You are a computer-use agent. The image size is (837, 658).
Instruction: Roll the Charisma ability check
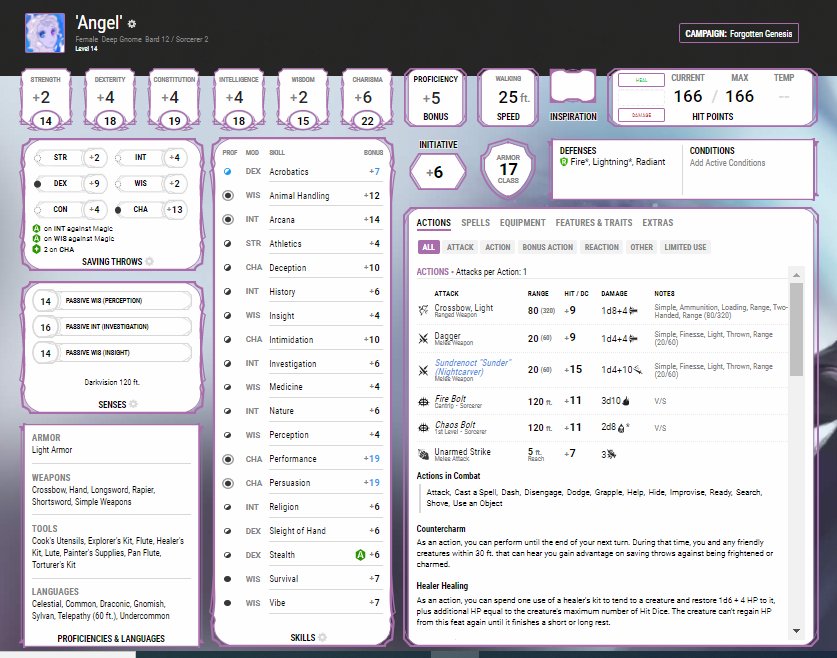pyautogui.click(x=367, y=99)
